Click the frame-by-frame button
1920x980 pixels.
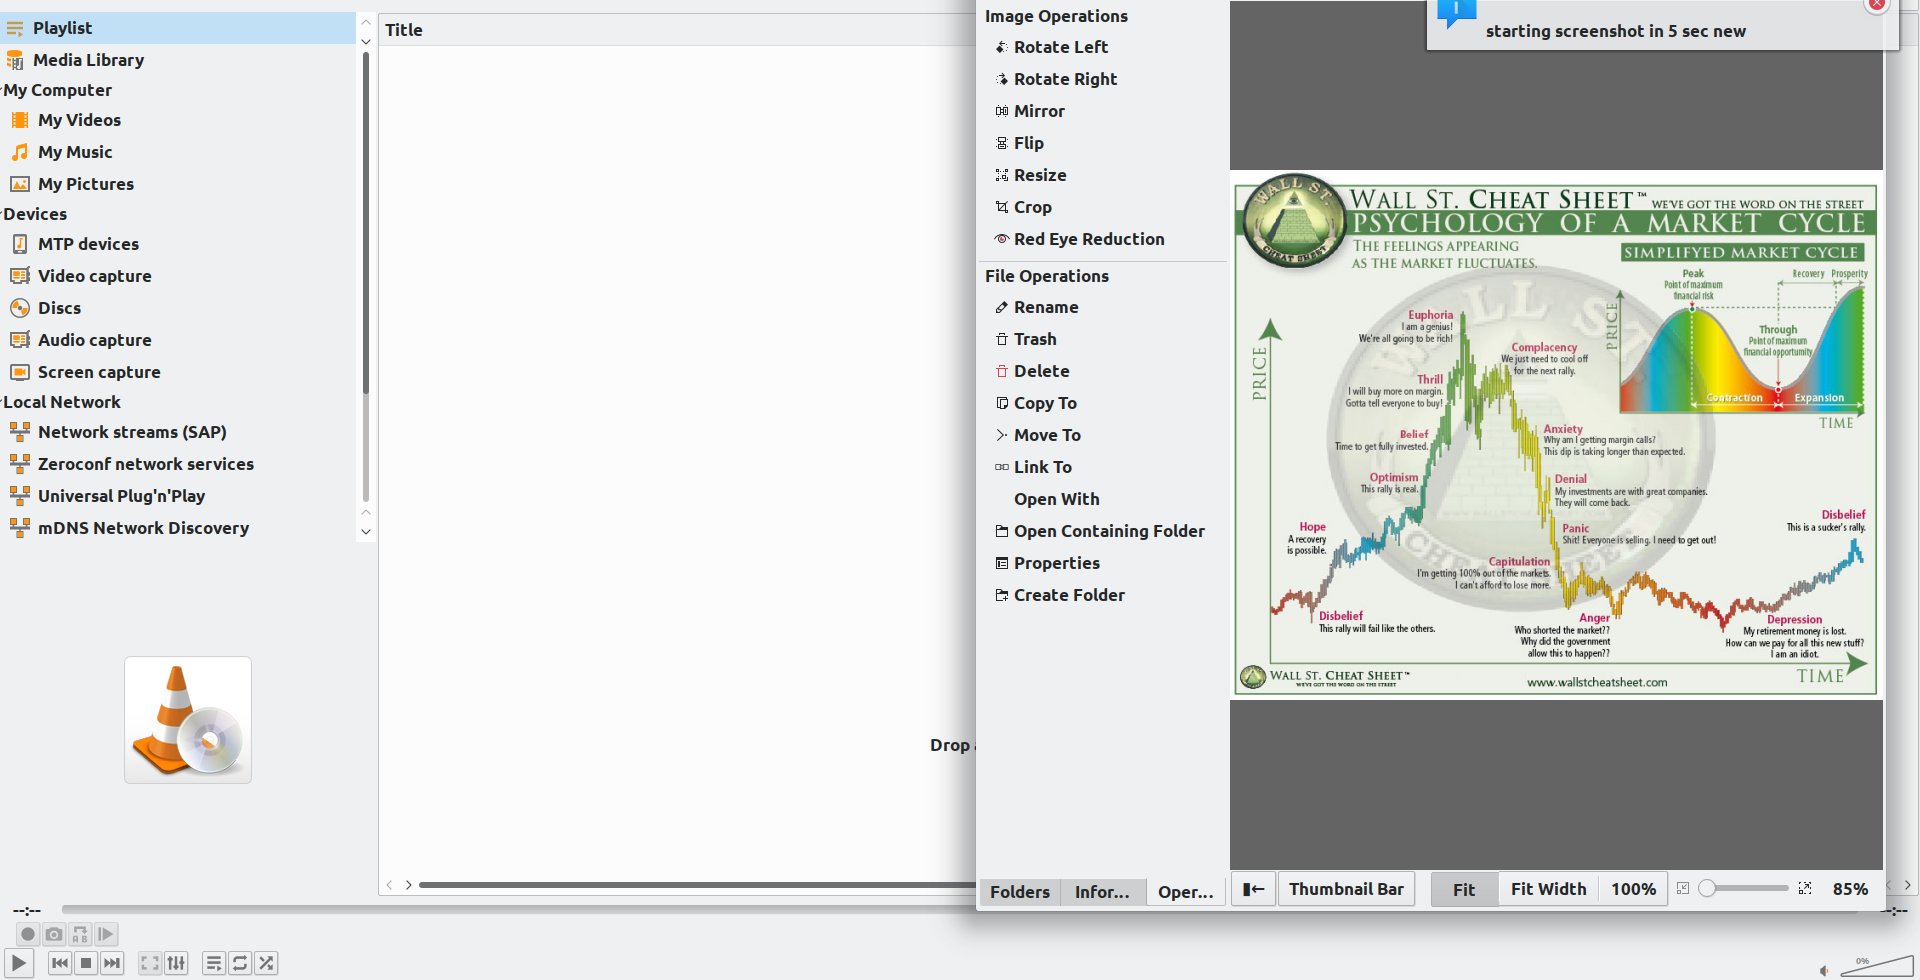[x=106, y=934]
